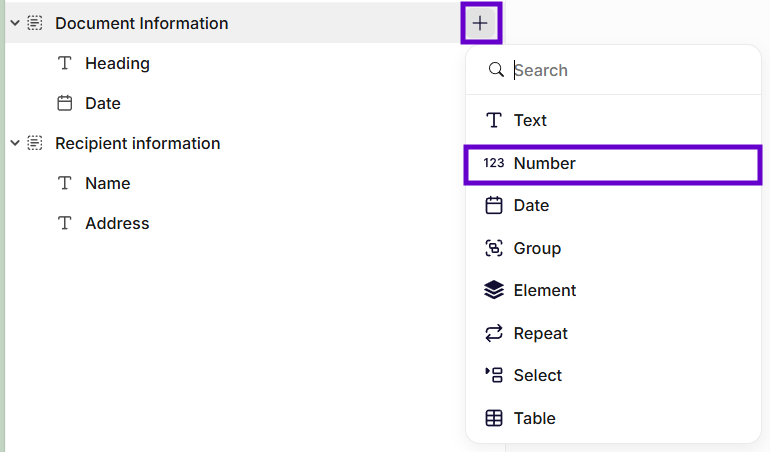The image size is (770, 452).
Task: Click the calendar icon for Date type
Action: click(494, 205)
